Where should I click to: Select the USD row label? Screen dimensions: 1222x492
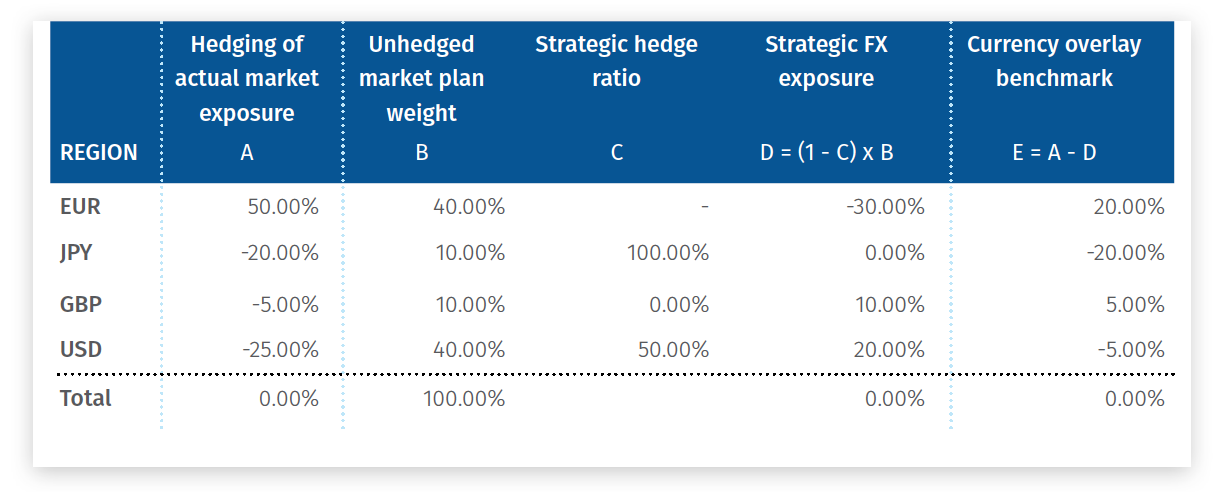coord(81,350)
